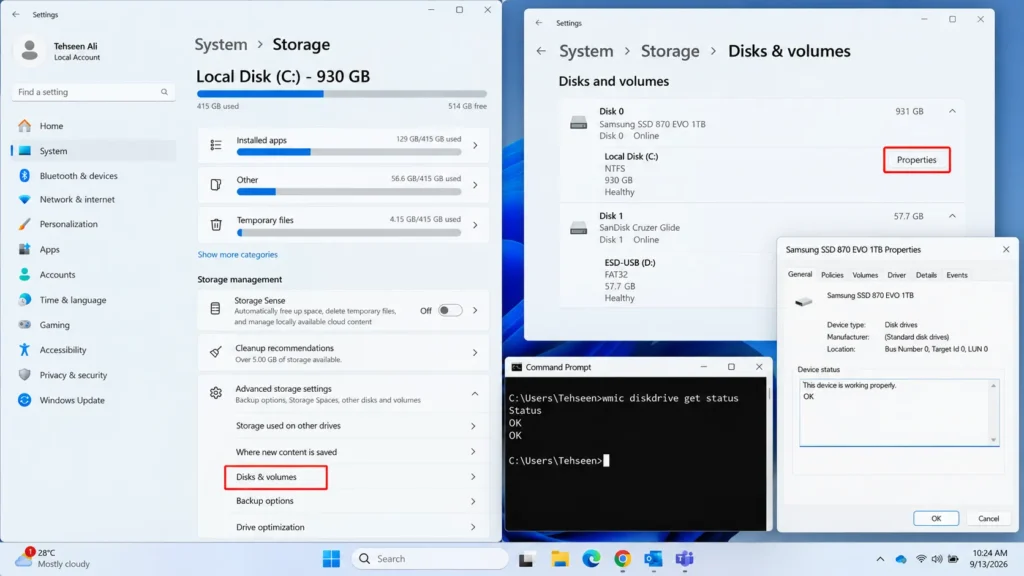Screen dimensions: 1024x576
Task: Click the search magnifier in Find a setting
Action: click(x=164, y=92)
